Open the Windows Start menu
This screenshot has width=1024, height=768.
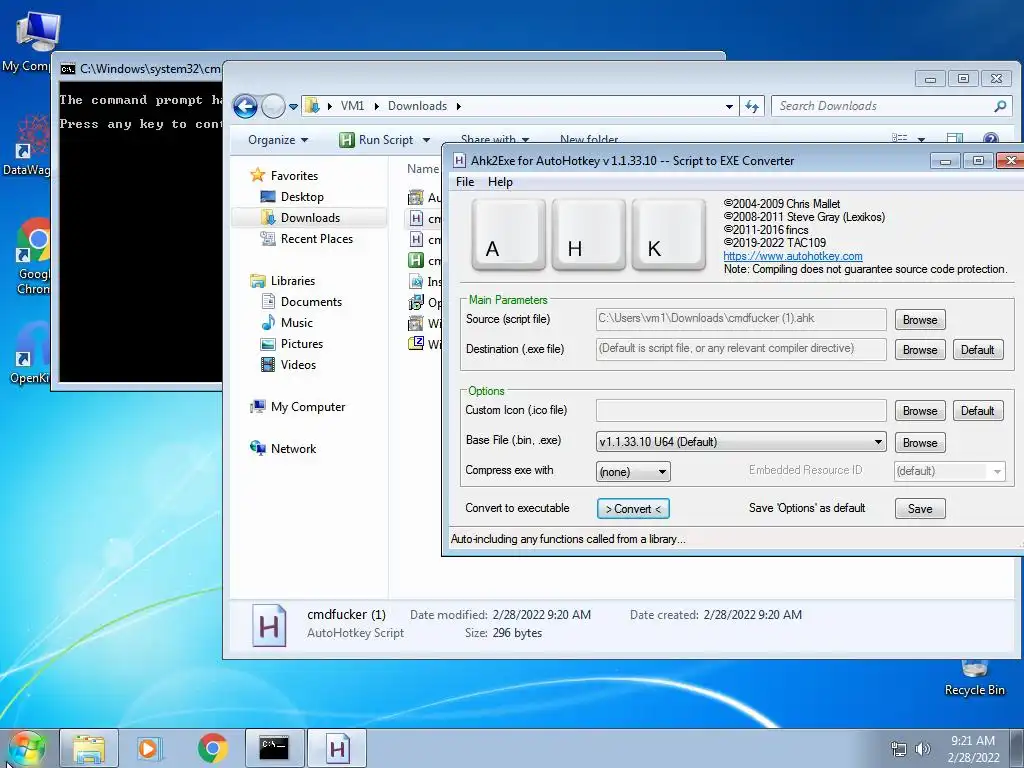[x=25, y=748]
